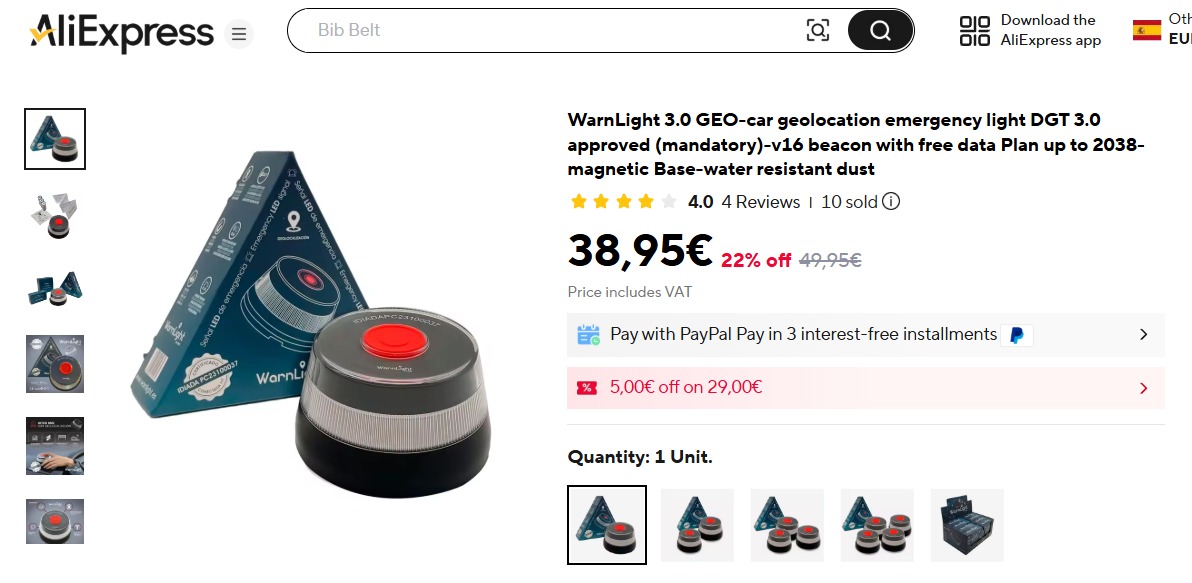Open the 4 Reviews link
Image resolution: width=1192 pixels, height=583 pixels.
pos(760,202)
